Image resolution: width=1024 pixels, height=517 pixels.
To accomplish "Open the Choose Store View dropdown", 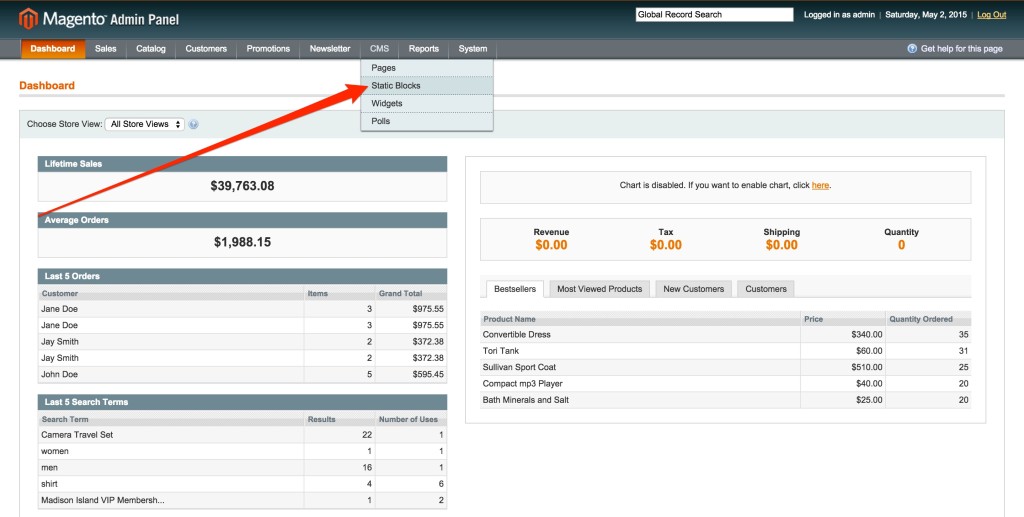I will tap(145, 124).
